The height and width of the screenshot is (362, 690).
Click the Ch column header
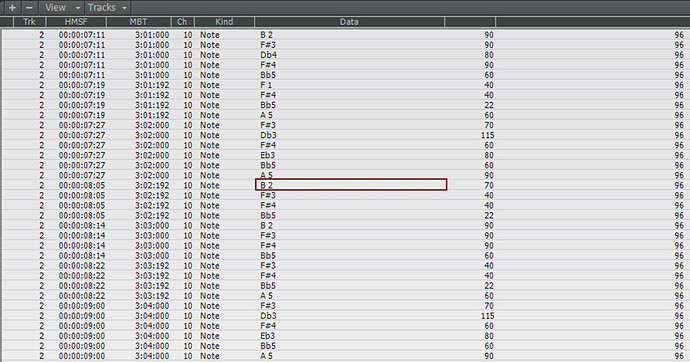(182, 22)
